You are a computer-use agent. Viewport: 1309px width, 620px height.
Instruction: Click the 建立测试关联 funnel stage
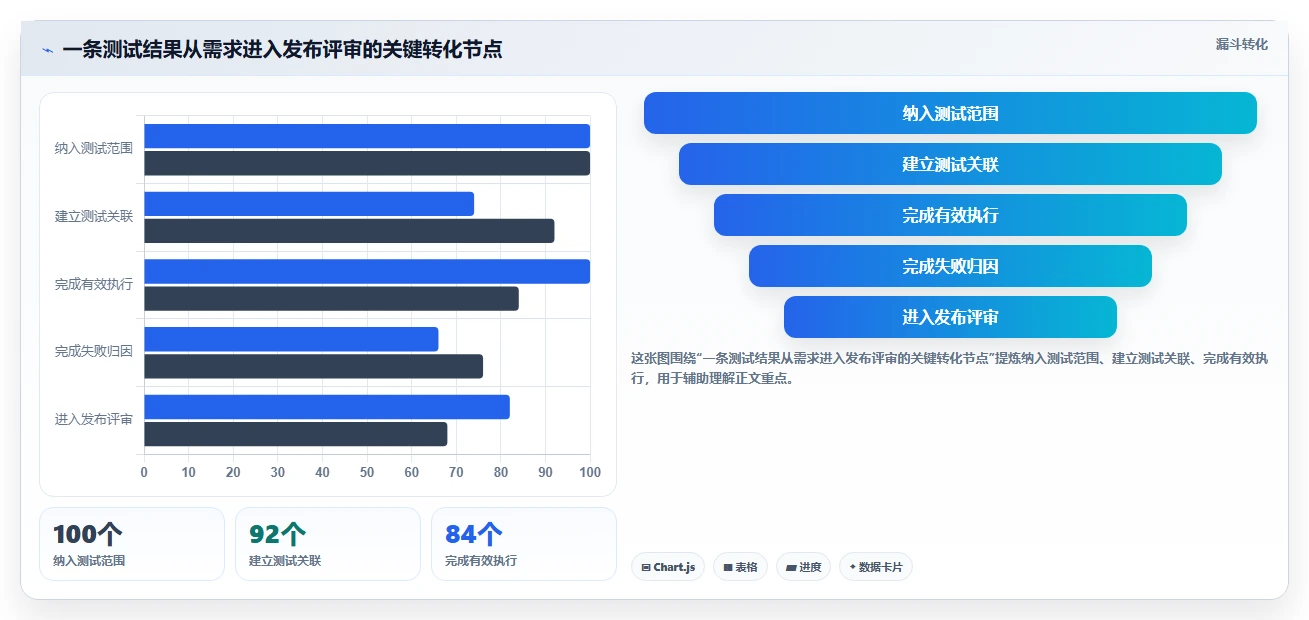[x=950, y=164]
